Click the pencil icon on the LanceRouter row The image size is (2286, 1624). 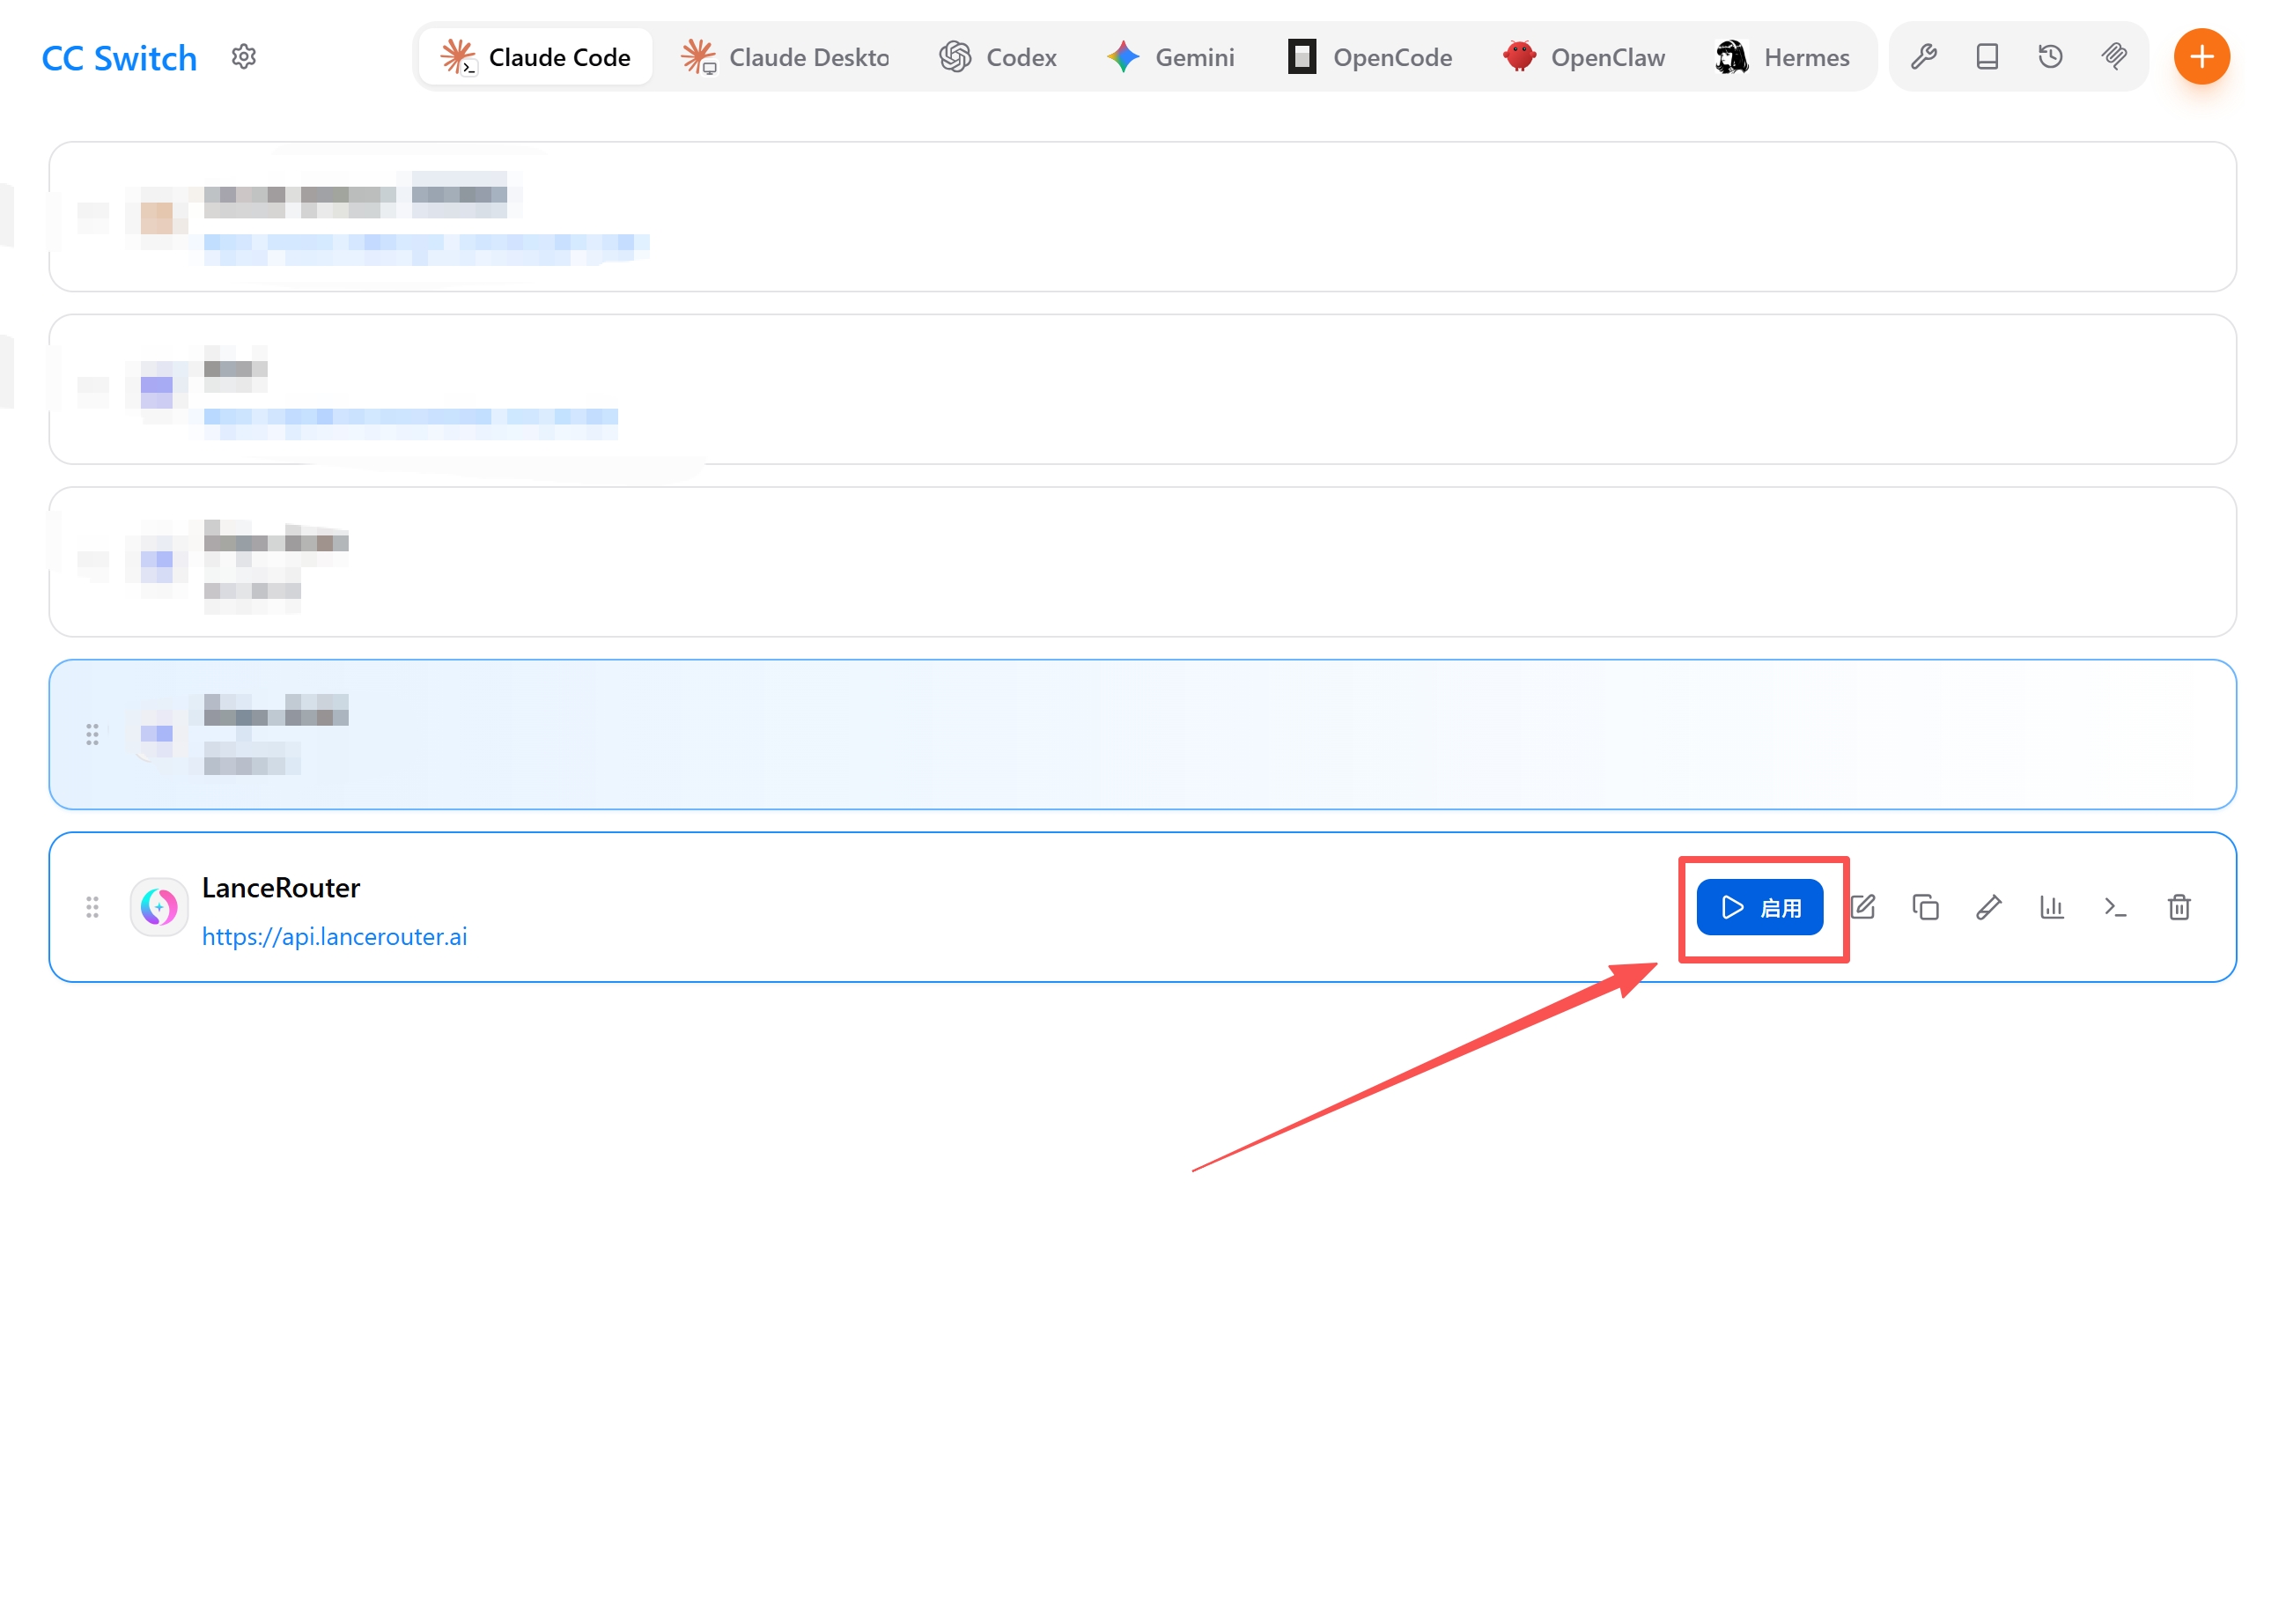coord(1989,907)
